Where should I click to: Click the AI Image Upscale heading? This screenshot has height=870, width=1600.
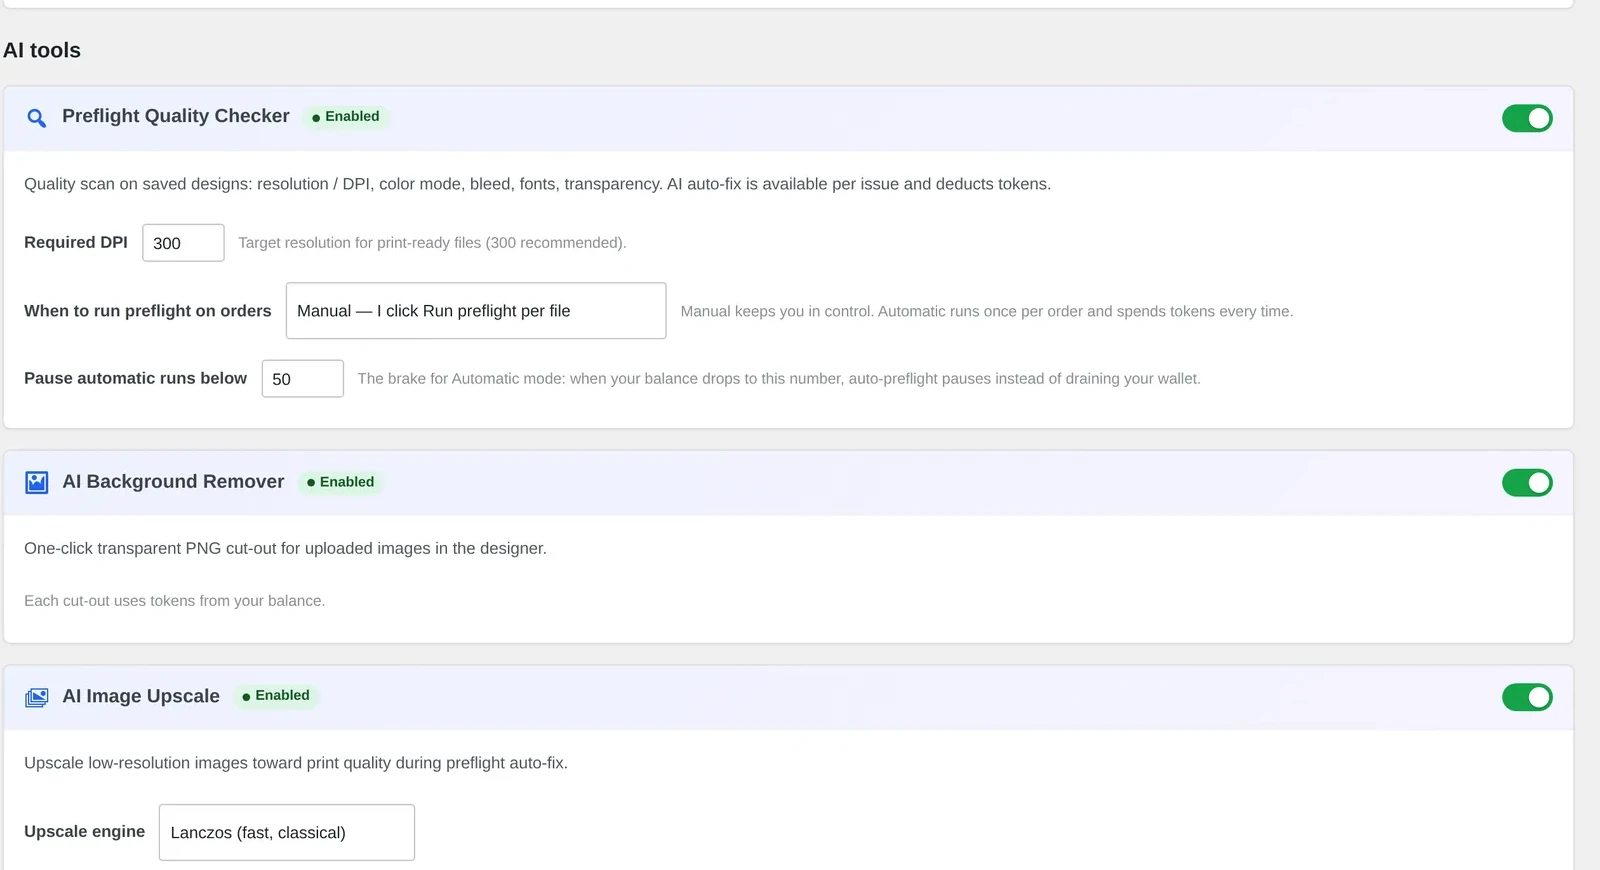click(x=141, y=696)
